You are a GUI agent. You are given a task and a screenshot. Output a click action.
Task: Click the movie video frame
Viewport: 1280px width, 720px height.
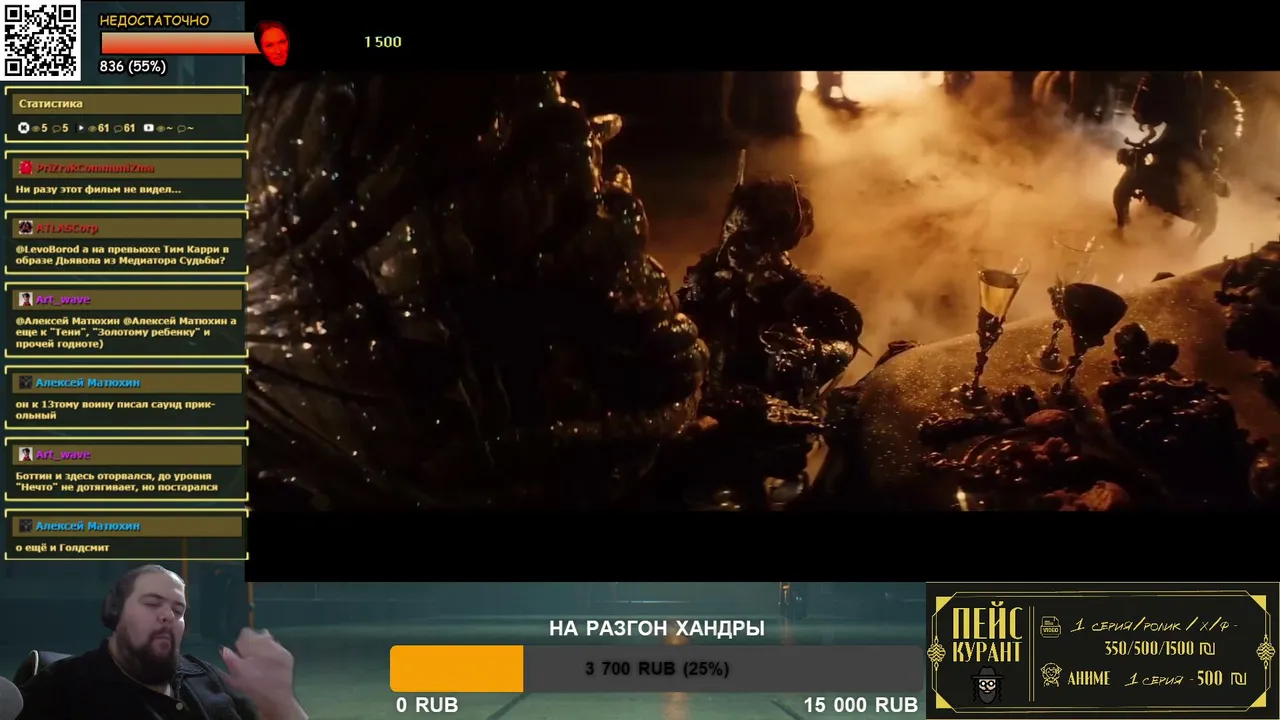[x=763, y=290]
